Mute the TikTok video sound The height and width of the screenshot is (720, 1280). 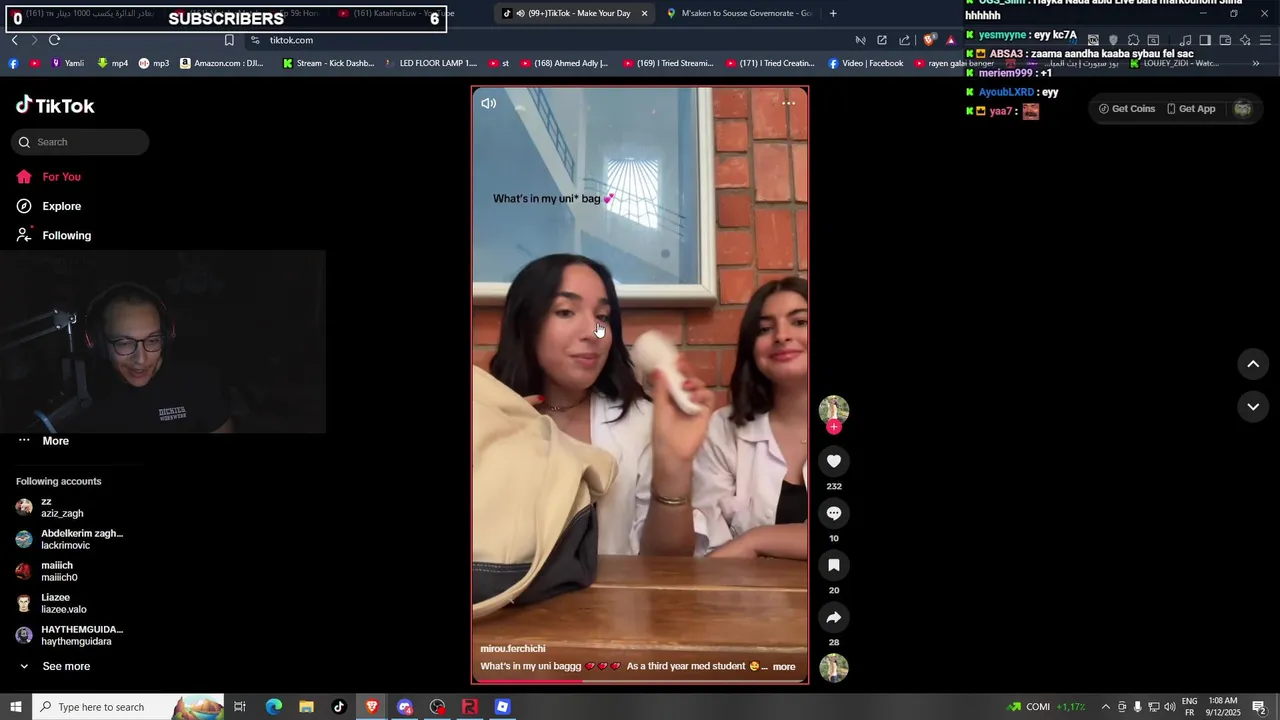tap(488, 103)
